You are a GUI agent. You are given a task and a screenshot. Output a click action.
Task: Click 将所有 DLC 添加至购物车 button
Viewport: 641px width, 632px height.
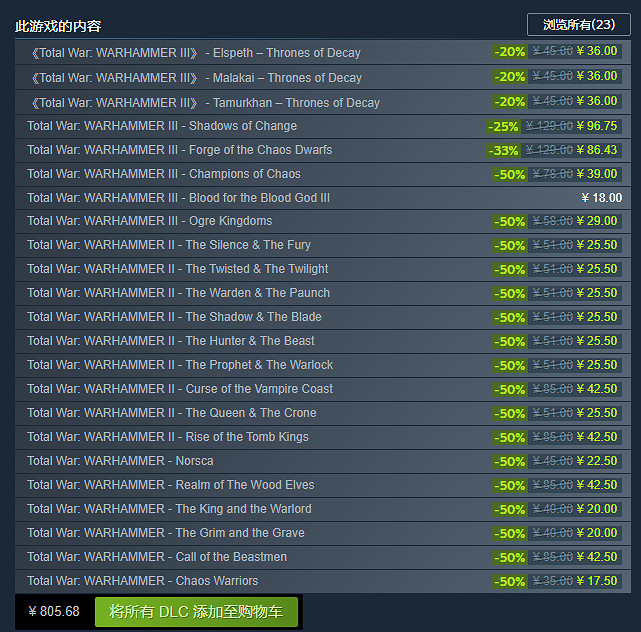click(x=196, y=612)
